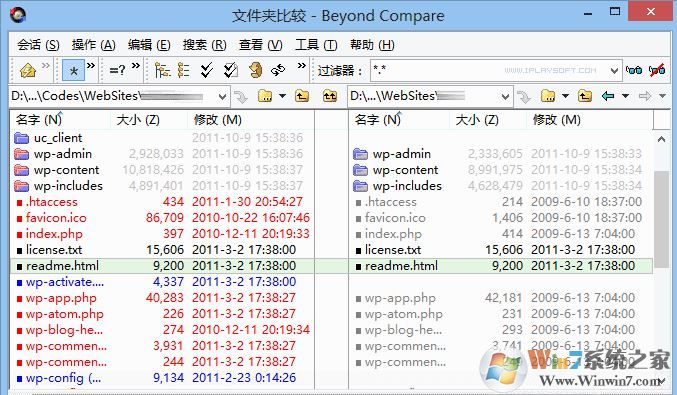677x395 pixels.
Task: Click the vertical scrollbar thumb on right
Action: [x=661, y=219]
